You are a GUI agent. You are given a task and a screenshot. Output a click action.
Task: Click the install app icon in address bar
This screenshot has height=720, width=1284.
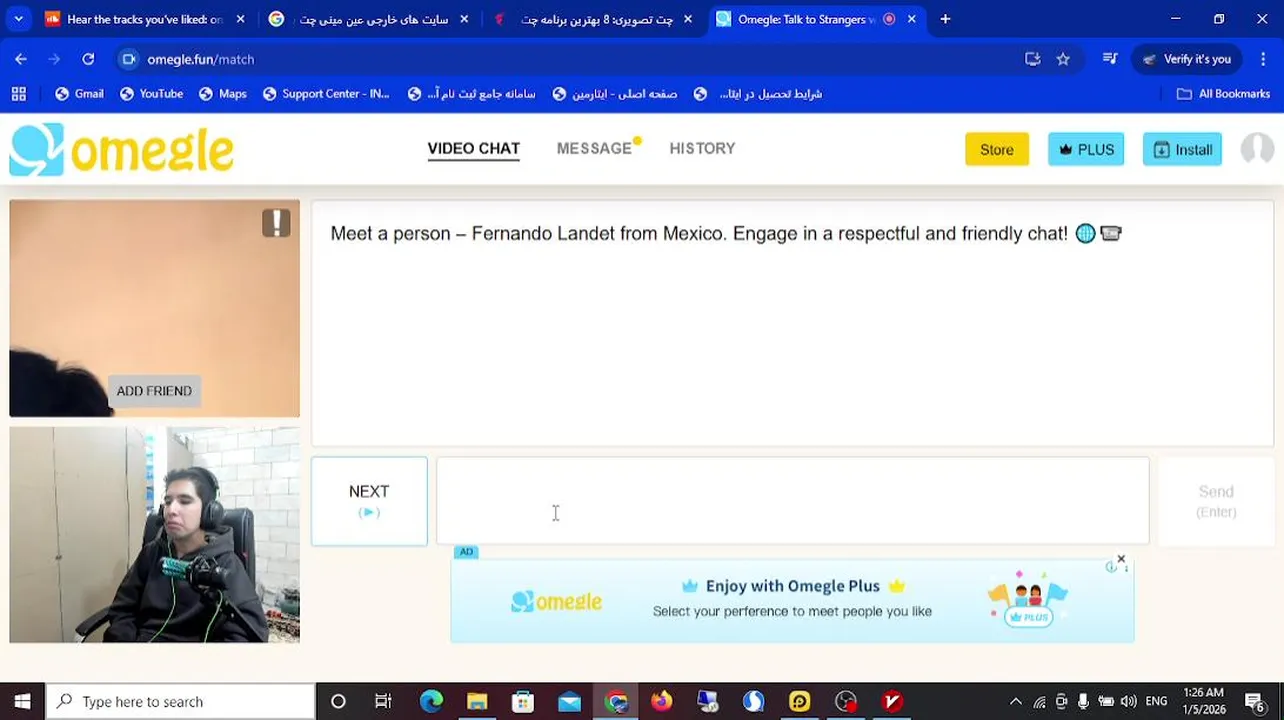click(x=1033, y=59)
